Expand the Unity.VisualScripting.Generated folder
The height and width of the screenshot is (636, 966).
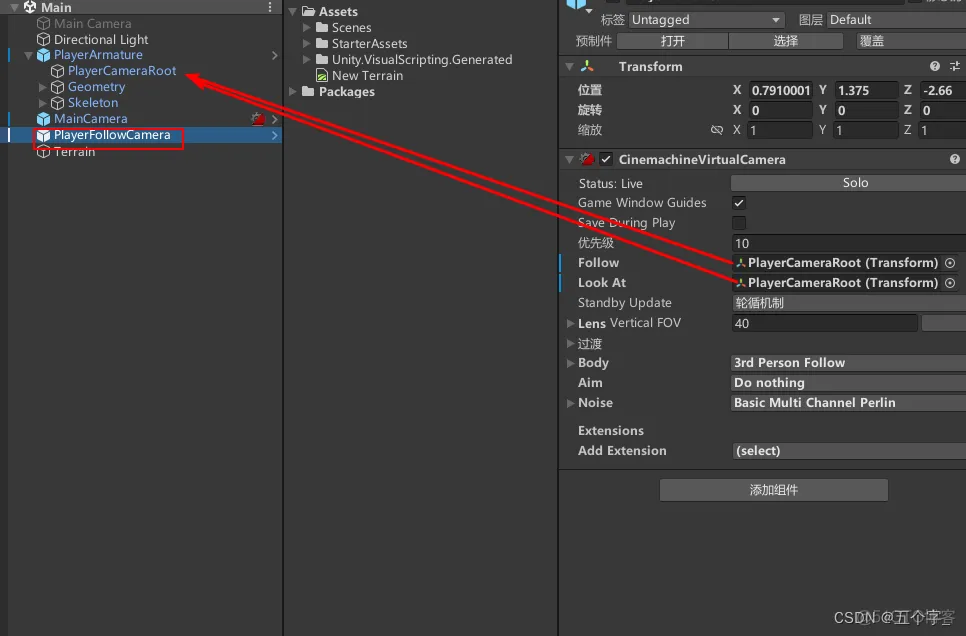pyautogui.click(x=307, y=59)
